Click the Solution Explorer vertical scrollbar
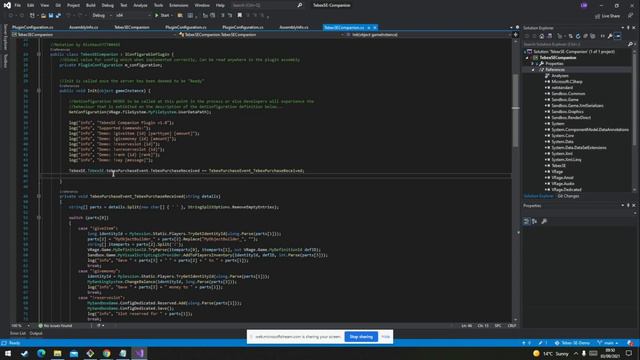The image size is (640, 360). click(634, 99)
